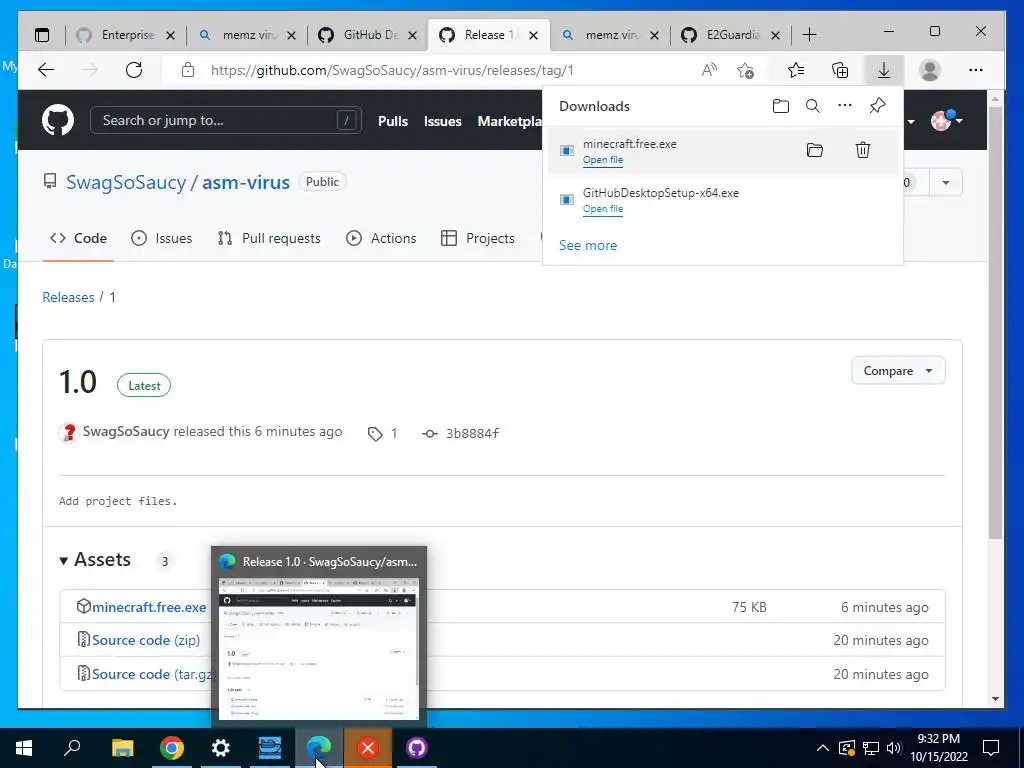Open the tab actions menu icon
Image resolution: width=1024 pixels, height=768 pixels.
pyautogui.click(x=42, y=35)
